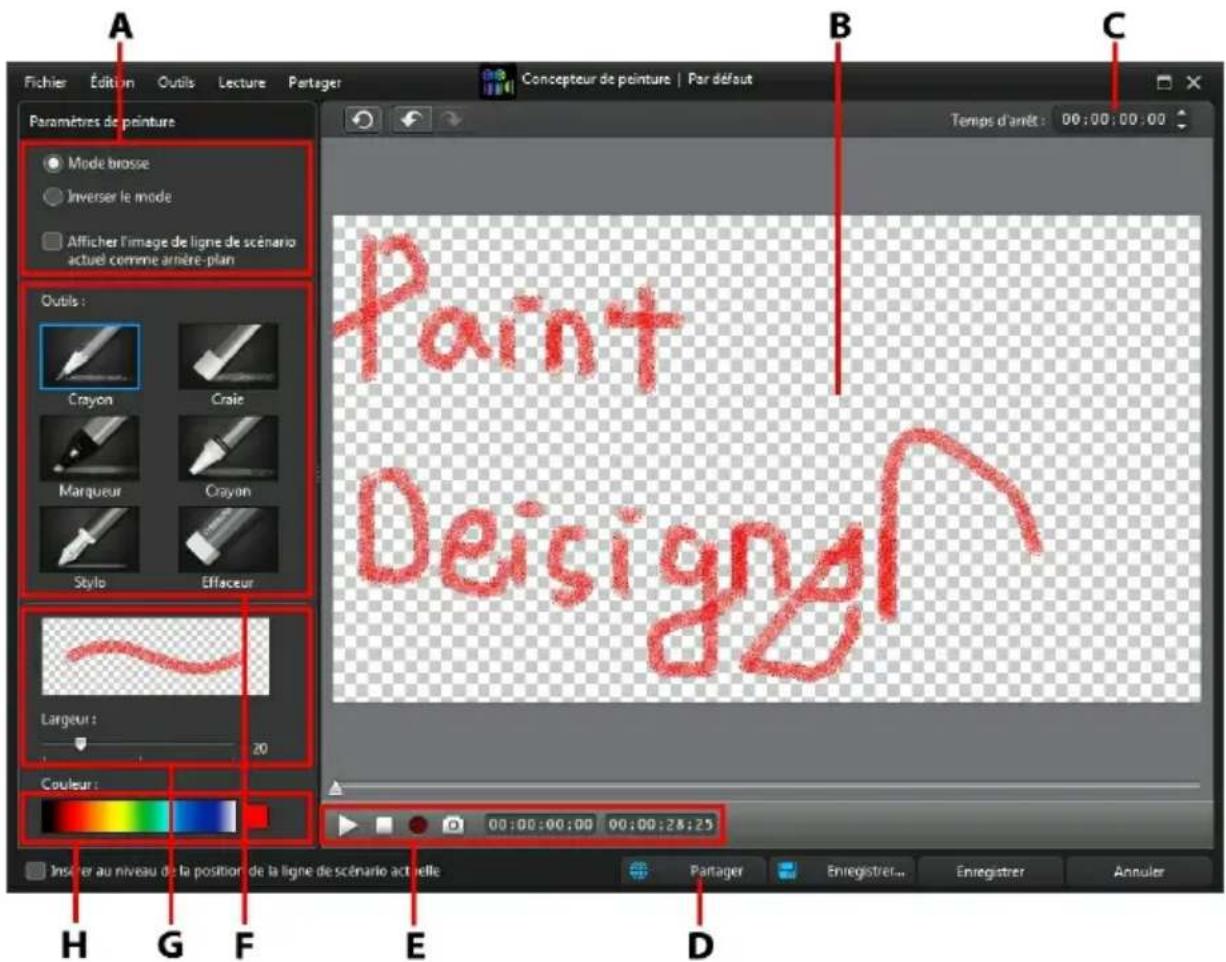Select the Marqueur tool

coord(89,448)
